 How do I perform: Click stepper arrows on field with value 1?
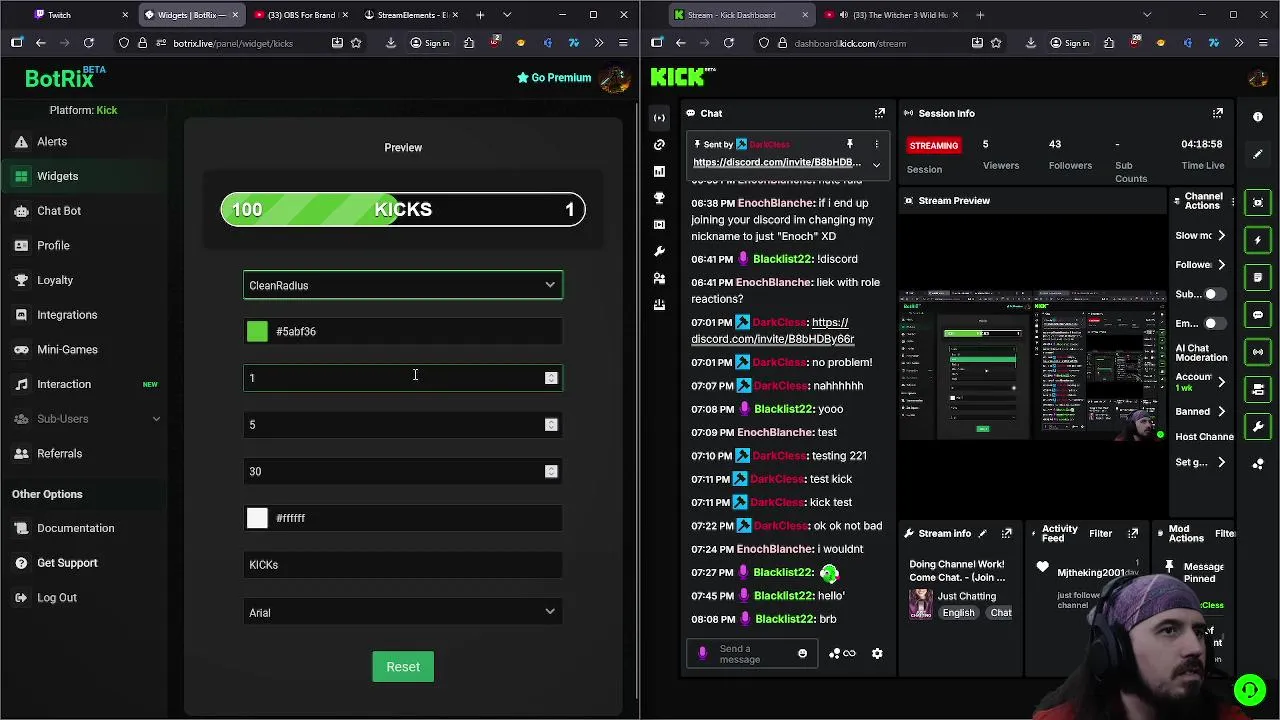(x=551, y=378)
